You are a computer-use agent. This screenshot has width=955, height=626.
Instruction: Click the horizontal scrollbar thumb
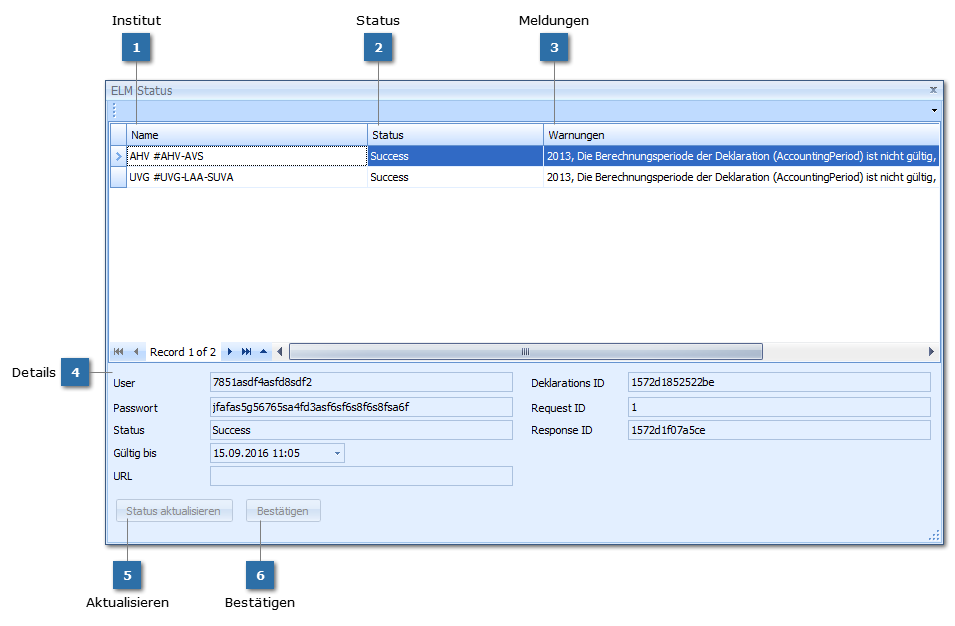pos(525,352)
